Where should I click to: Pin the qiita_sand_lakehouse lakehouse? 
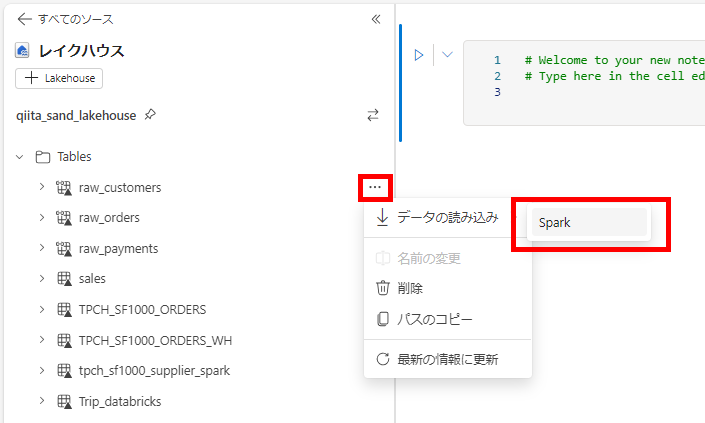click(150, 115)
